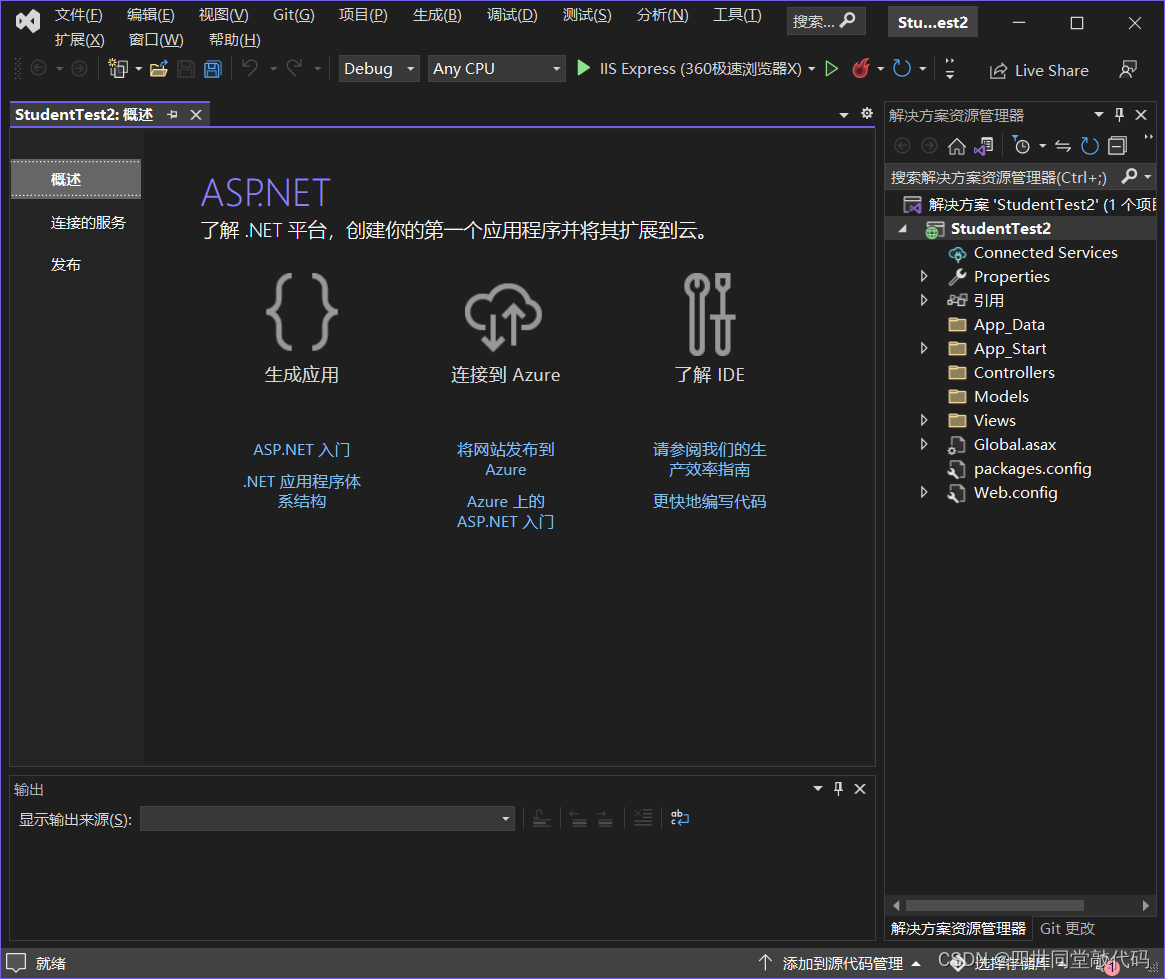Pin the StudentTest2 overview tab
The image size is (1165, 979).
(172, 114)
